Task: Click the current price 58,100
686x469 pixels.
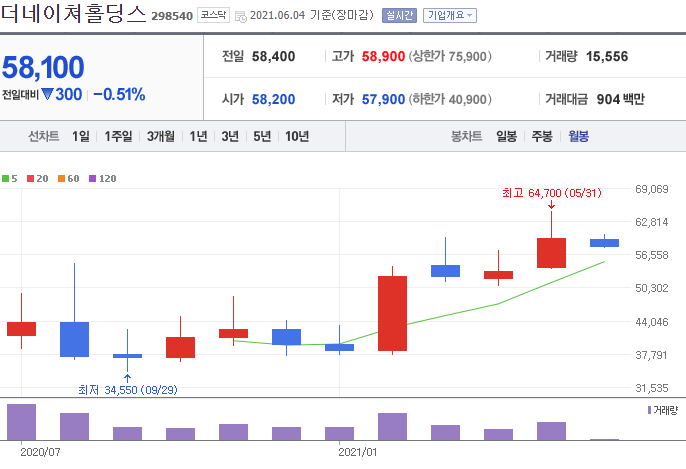Action: pyautogui.click(x=43, y=67)
